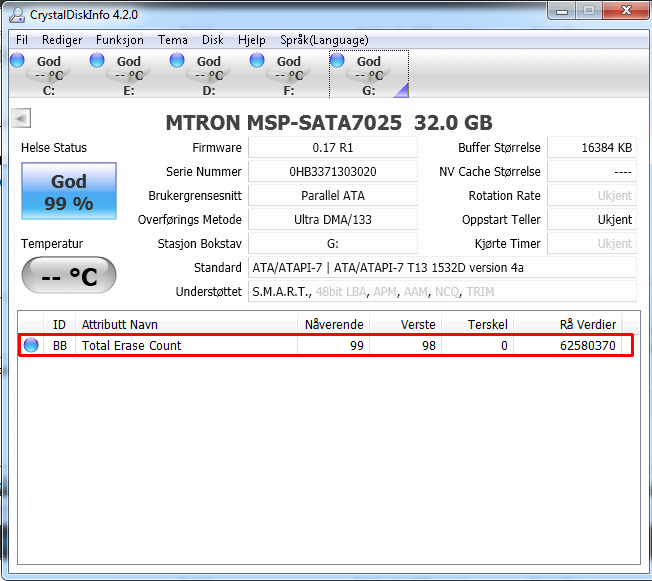
Task: Open the Fil menu
Action: (22, 40)
